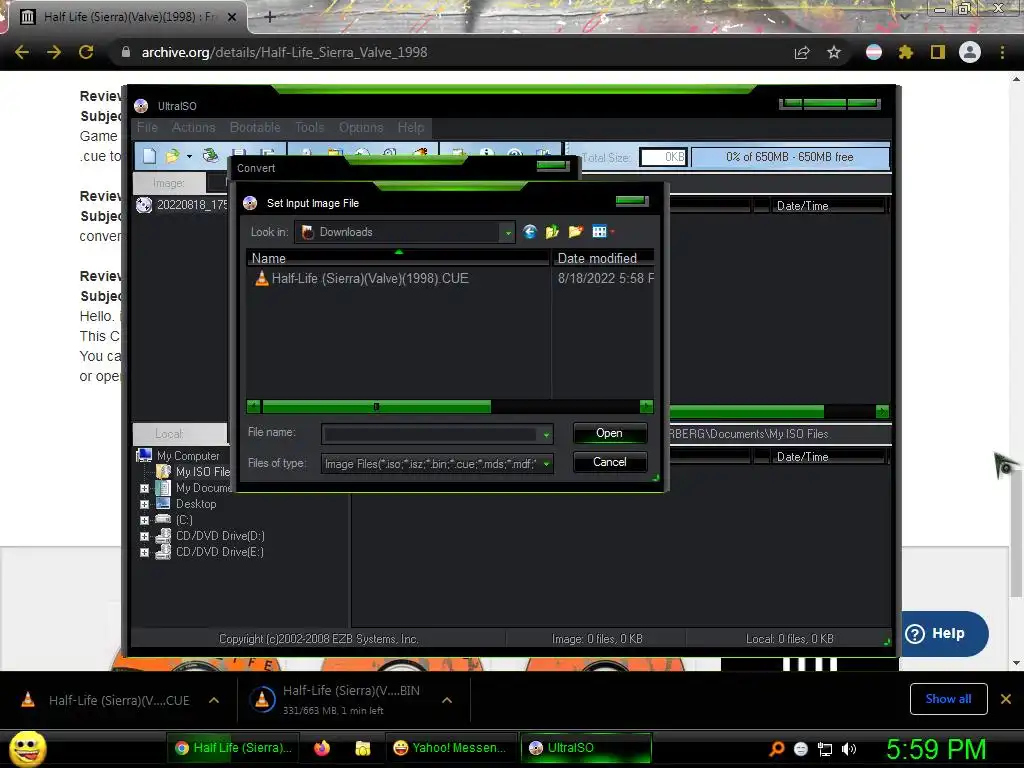The height and width of the screenshot is (768, 1024).
Task: Select CD/DVD Drive(D:) in local tree
Action: point(220,536)
